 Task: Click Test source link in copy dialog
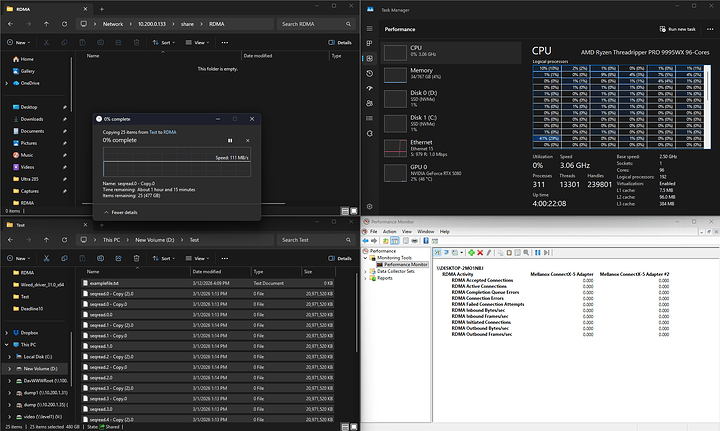pos(153,132)
